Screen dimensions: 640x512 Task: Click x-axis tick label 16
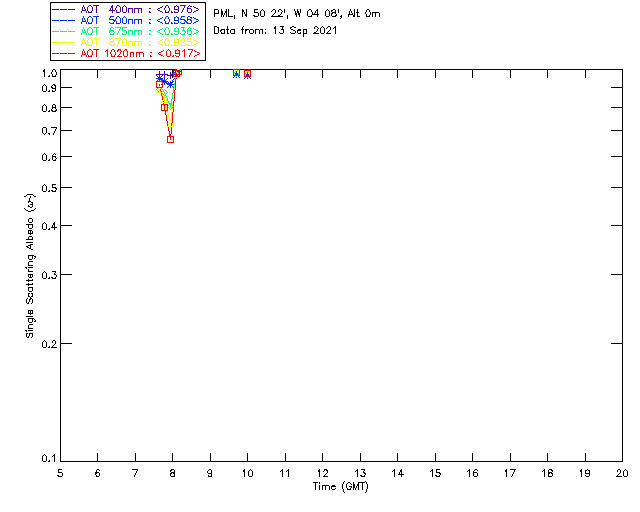coord(473,473)
